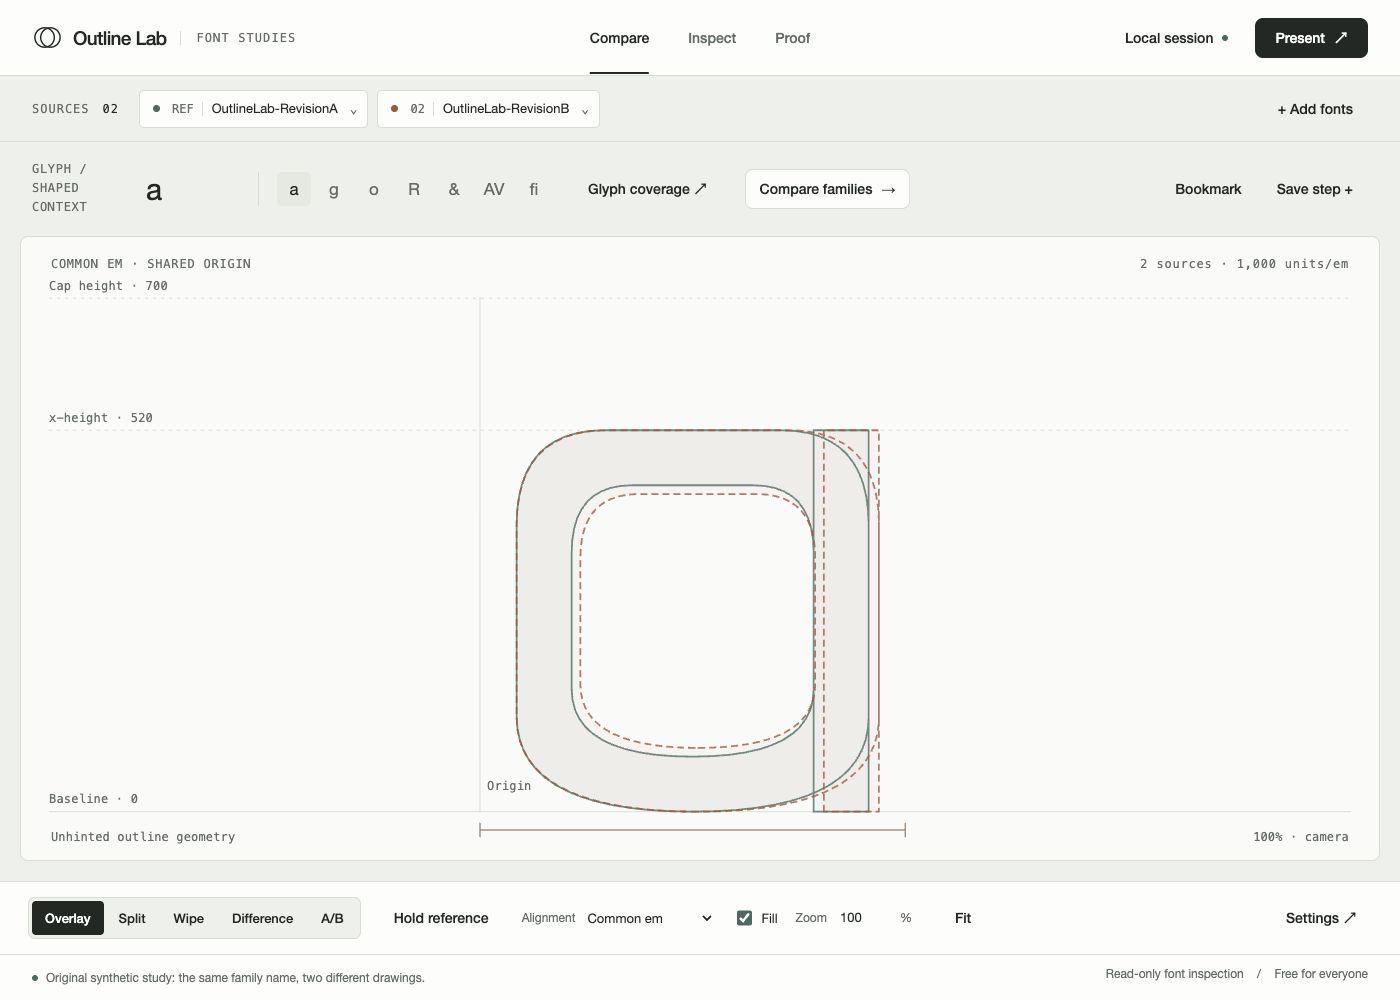Click Hold reference button
1400x1000 pixels.
click(x=441, y=918)
